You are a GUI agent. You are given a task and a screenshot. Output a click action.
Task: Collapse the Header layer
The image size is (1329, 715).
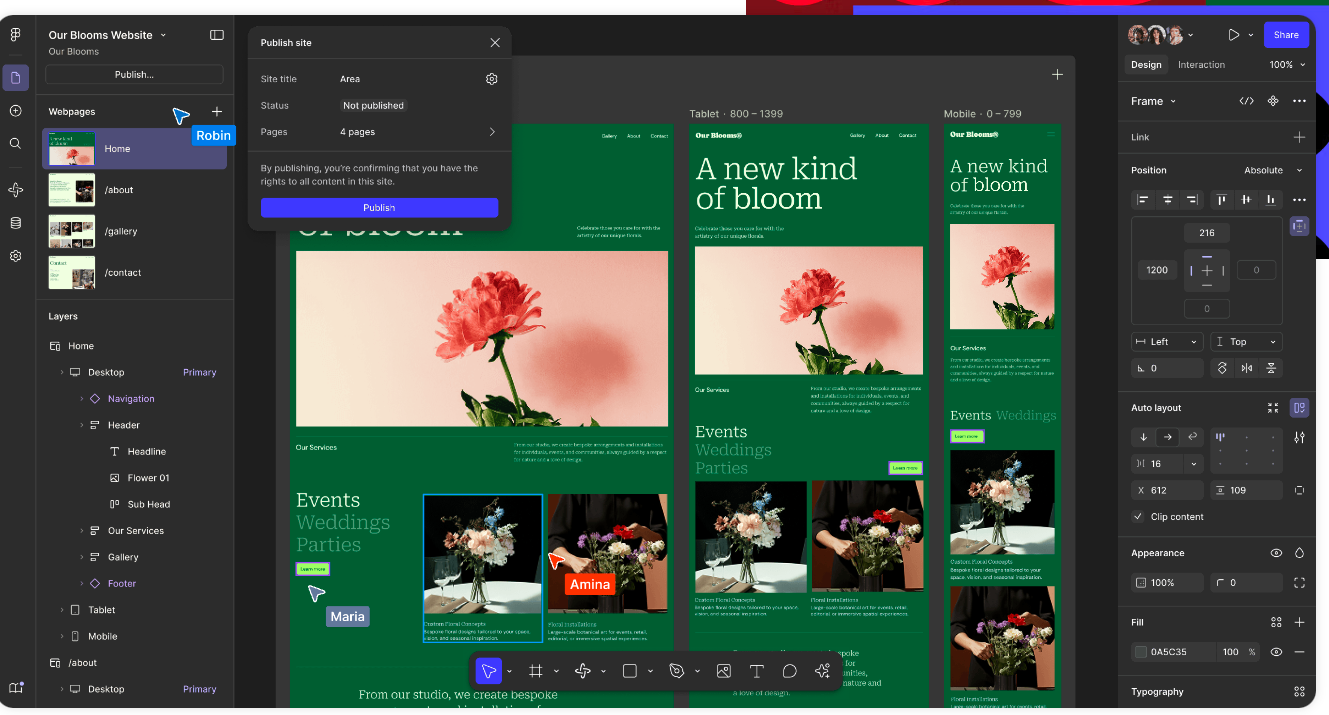tap(82, 425)
